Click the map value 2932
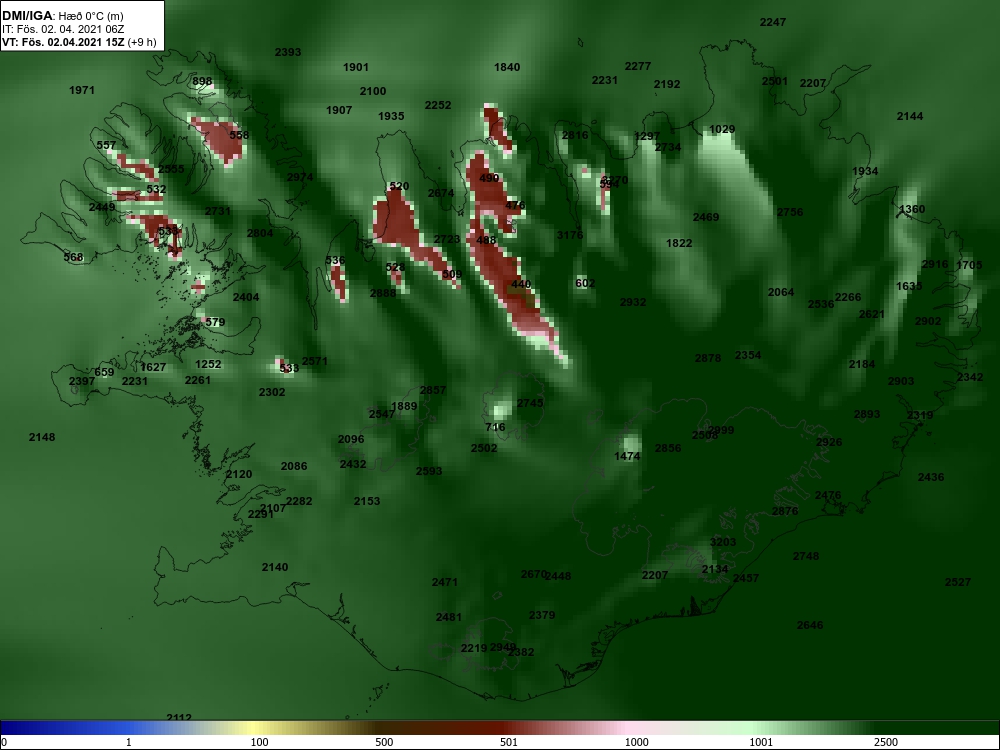Viewport: 1000px width, 750px height. pos(633,302)
